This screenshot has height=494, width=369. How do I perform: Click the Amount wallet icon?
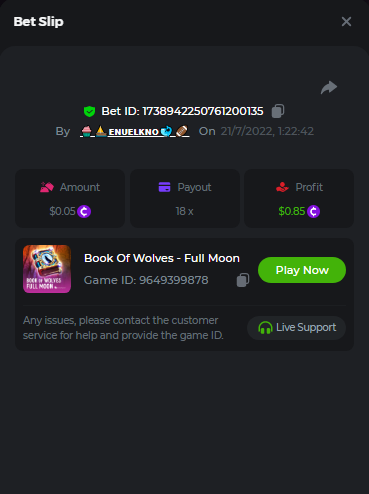coord(47,187)
